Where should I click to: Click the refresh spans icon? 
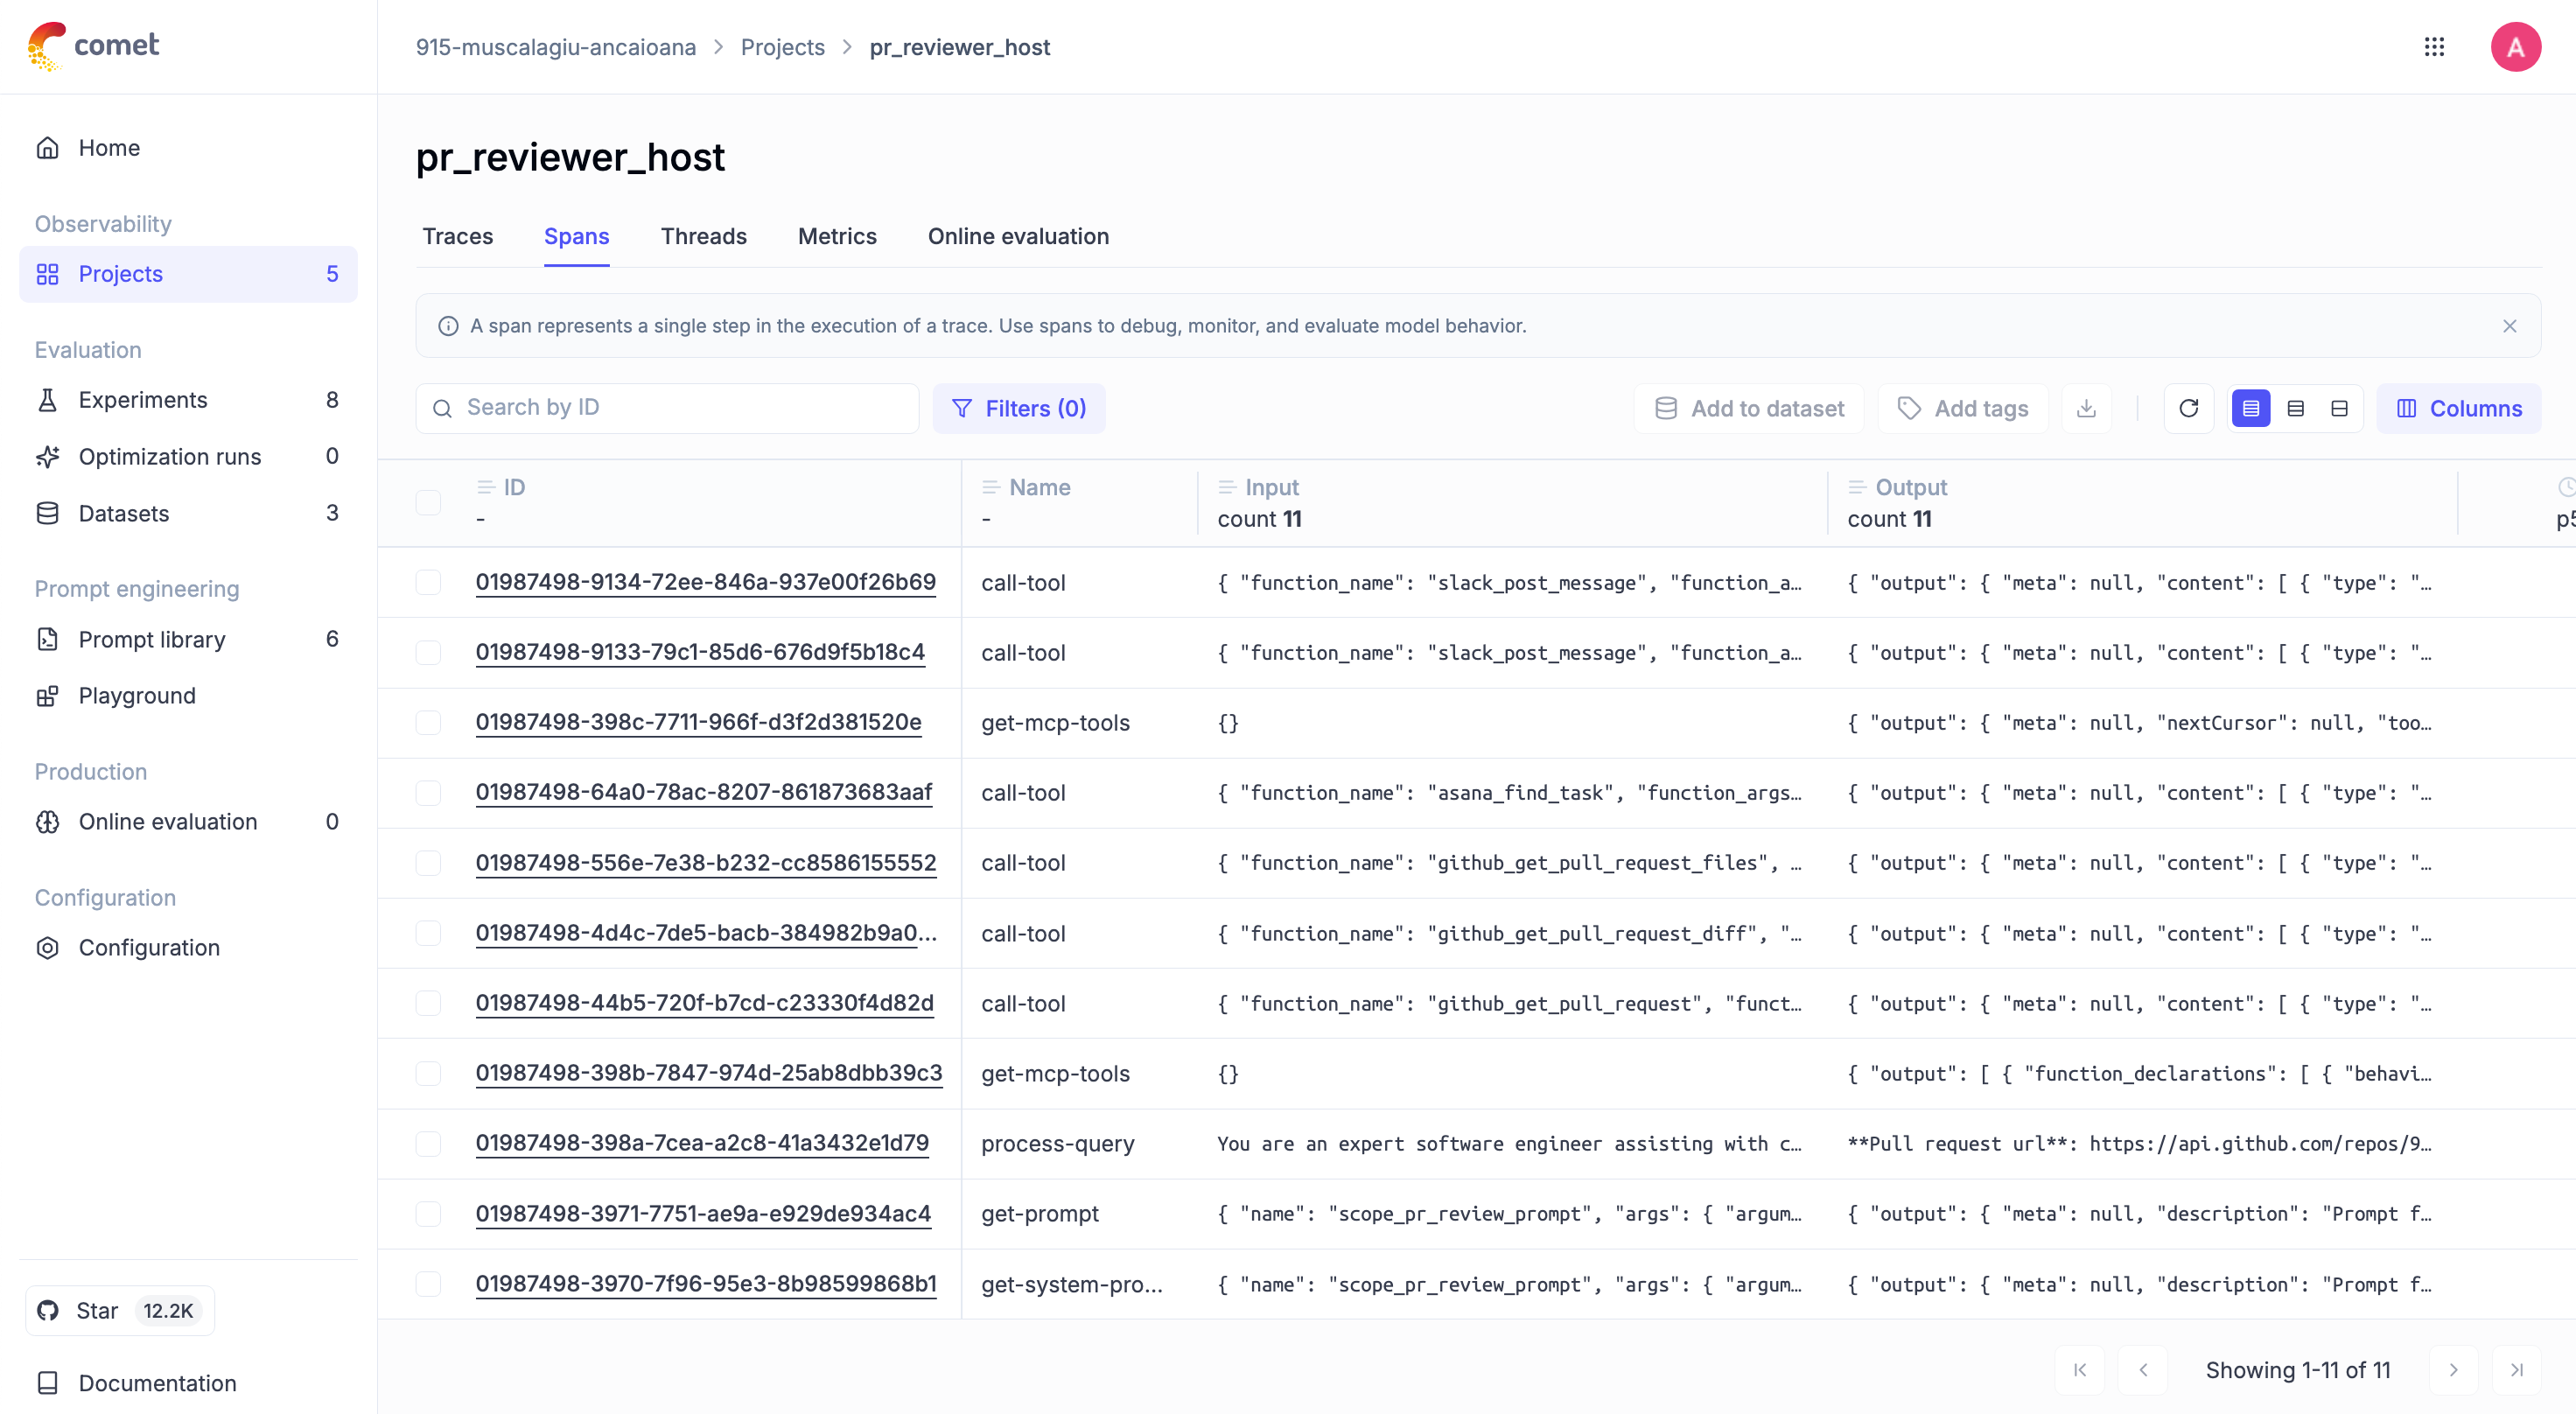pyautogui.click(x=2188, y=408)
